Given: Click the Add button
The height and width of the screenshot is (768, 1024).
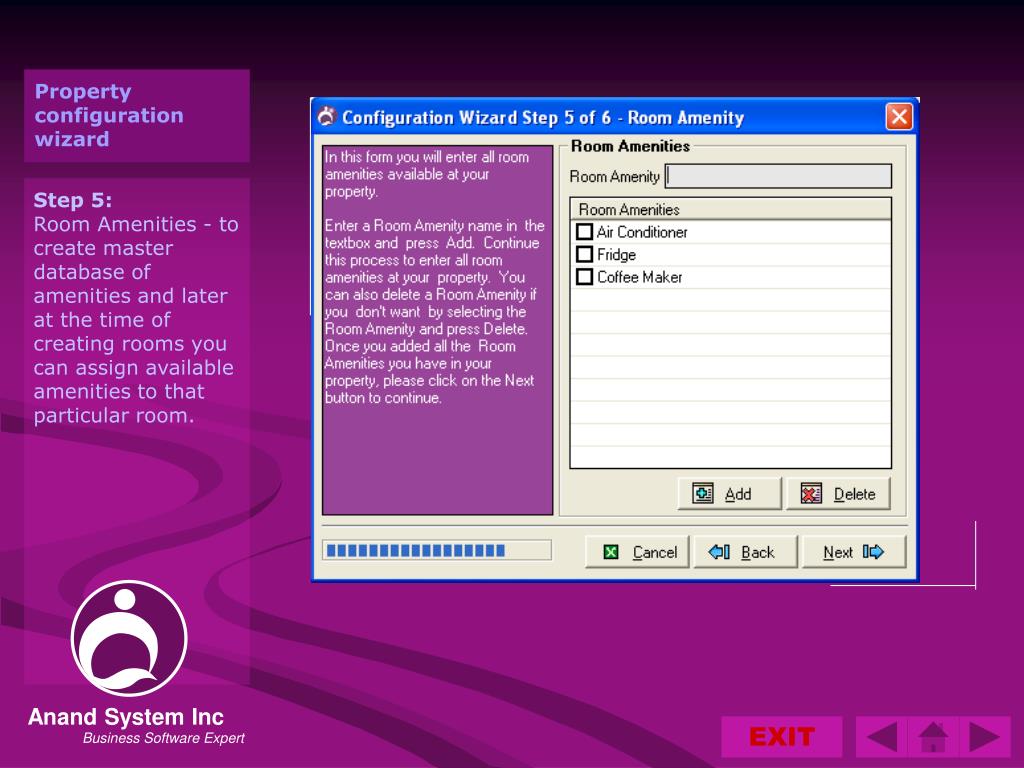Looking at the screenshot, I should [x=729, y=494].
